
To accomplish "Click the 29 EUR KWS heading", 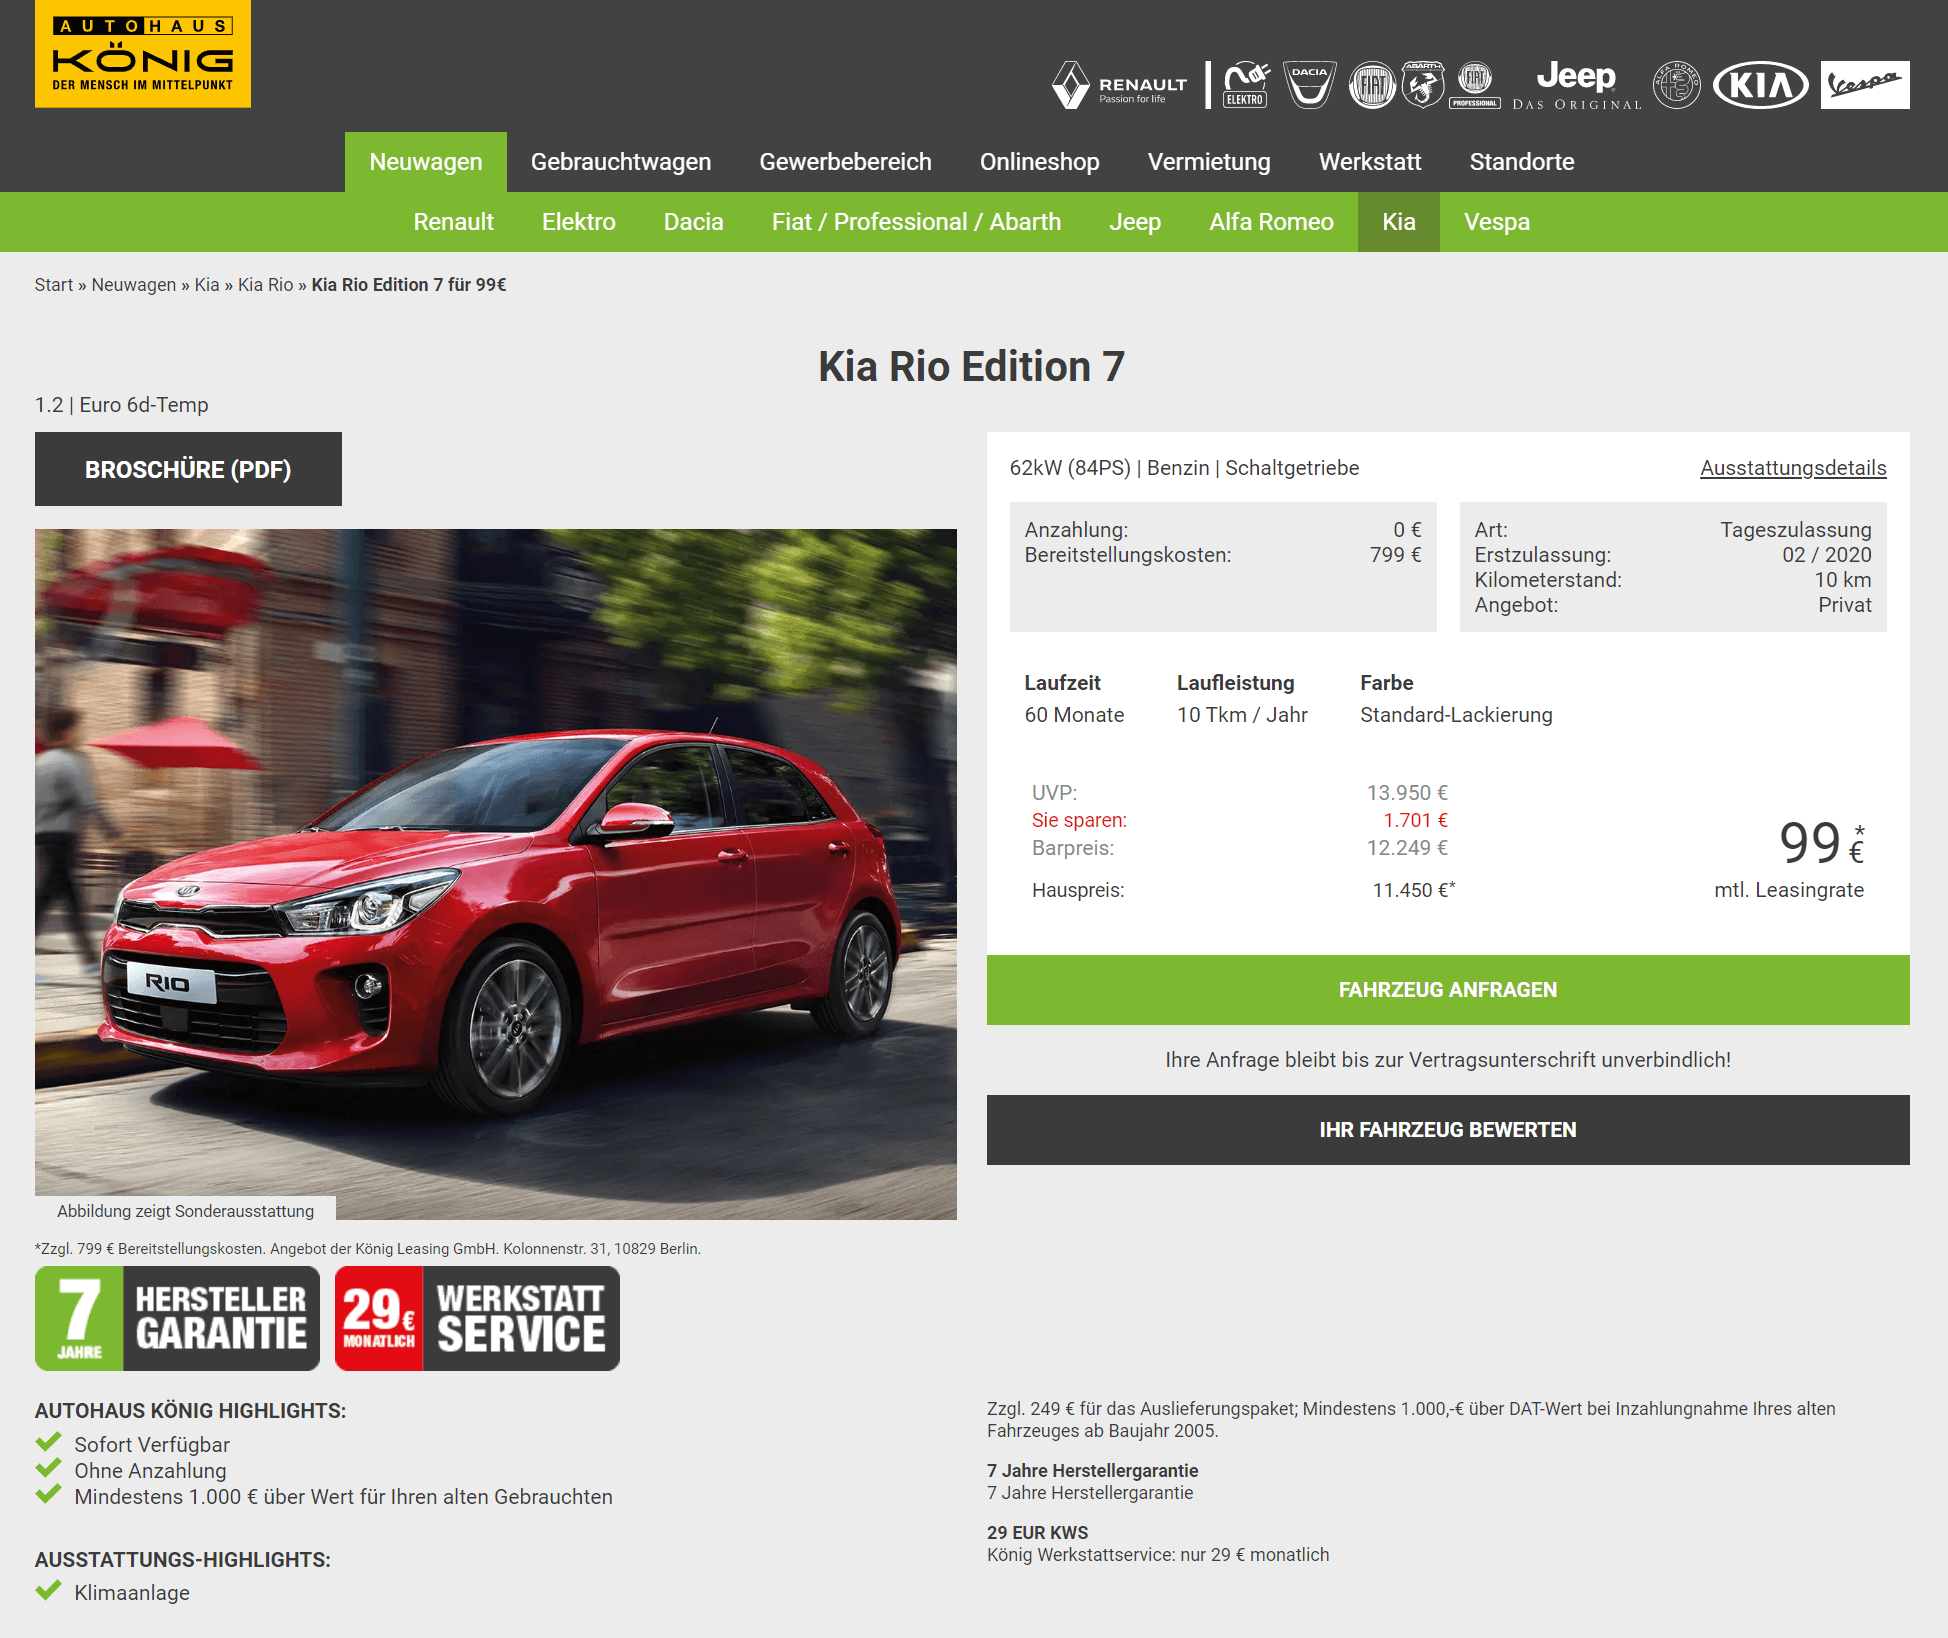I will [1037, 1533].
